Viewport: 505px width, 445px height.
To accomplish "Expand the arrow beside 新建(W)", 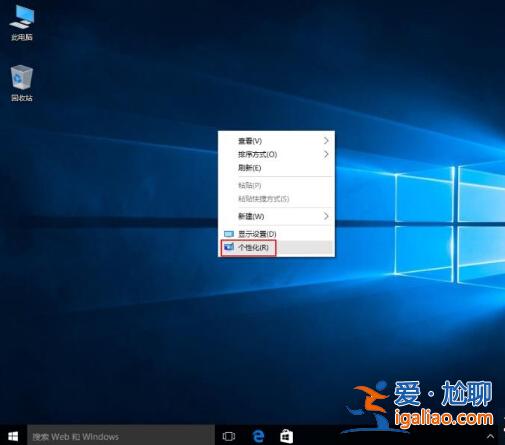I will pos(326,216).
